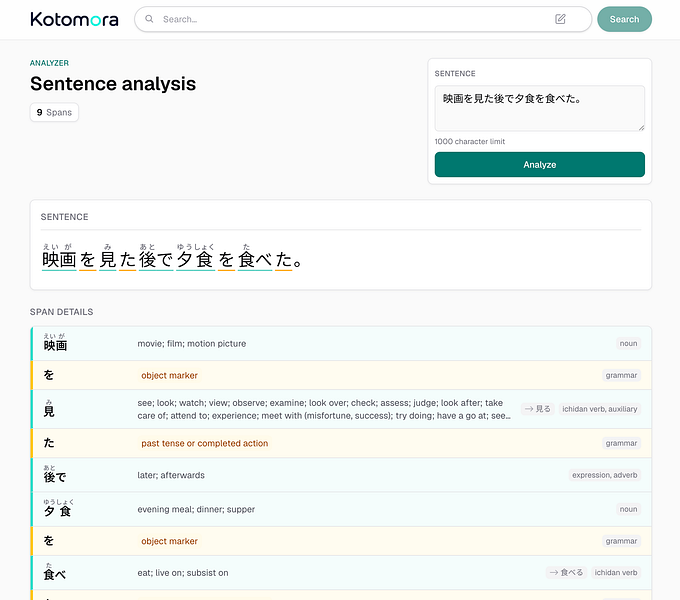680x600 pixels.
Task: Click the Analyze button
Action: point(539,164)
